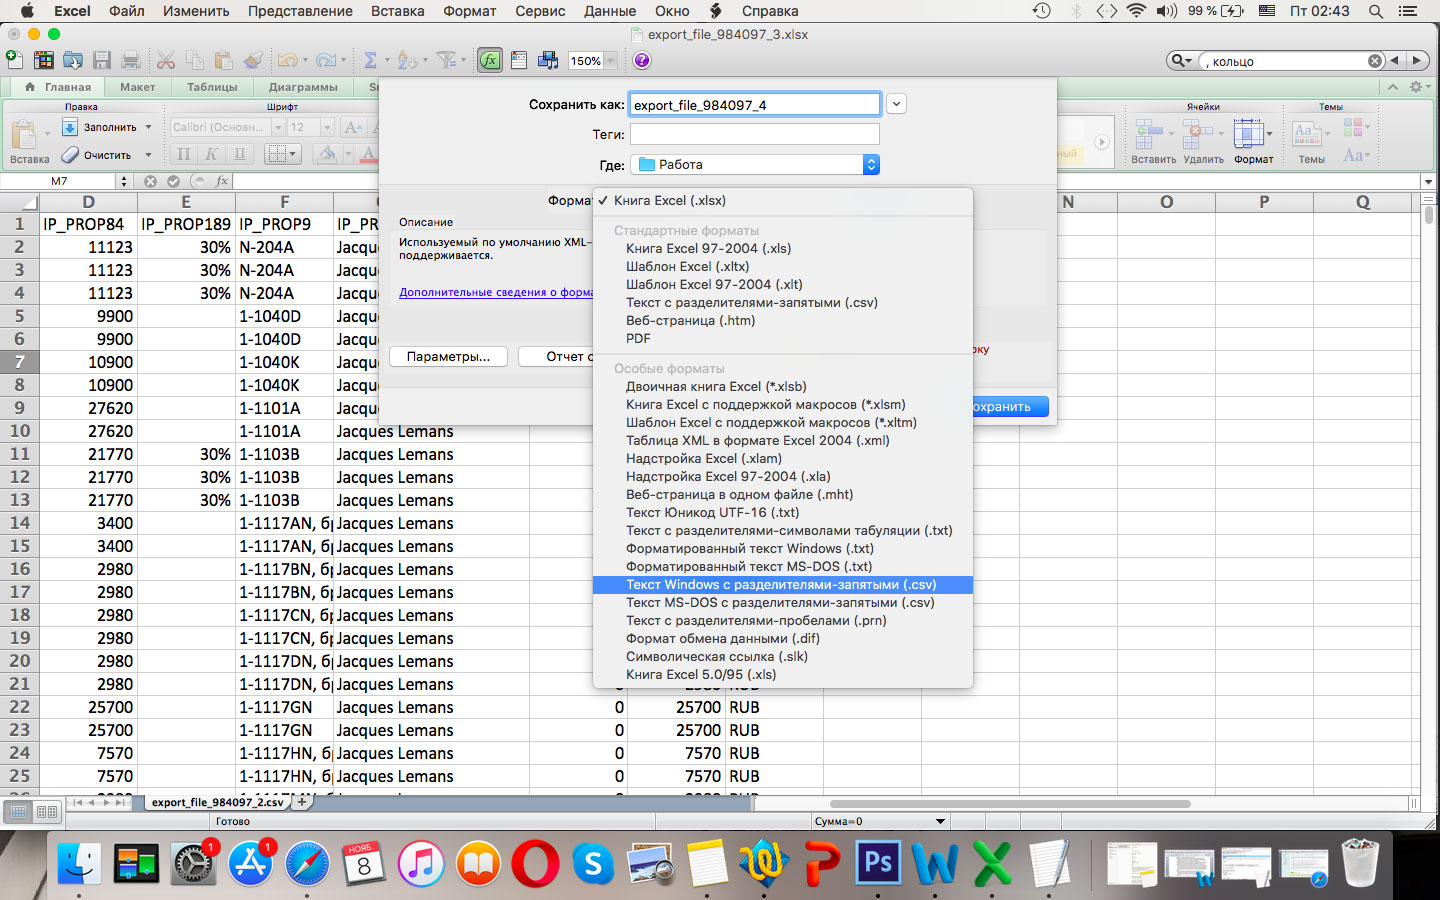The width and height of the screenshot is (1440, 900).
Task: Expand the save dialog with chevron button
Action: point(896,104)
